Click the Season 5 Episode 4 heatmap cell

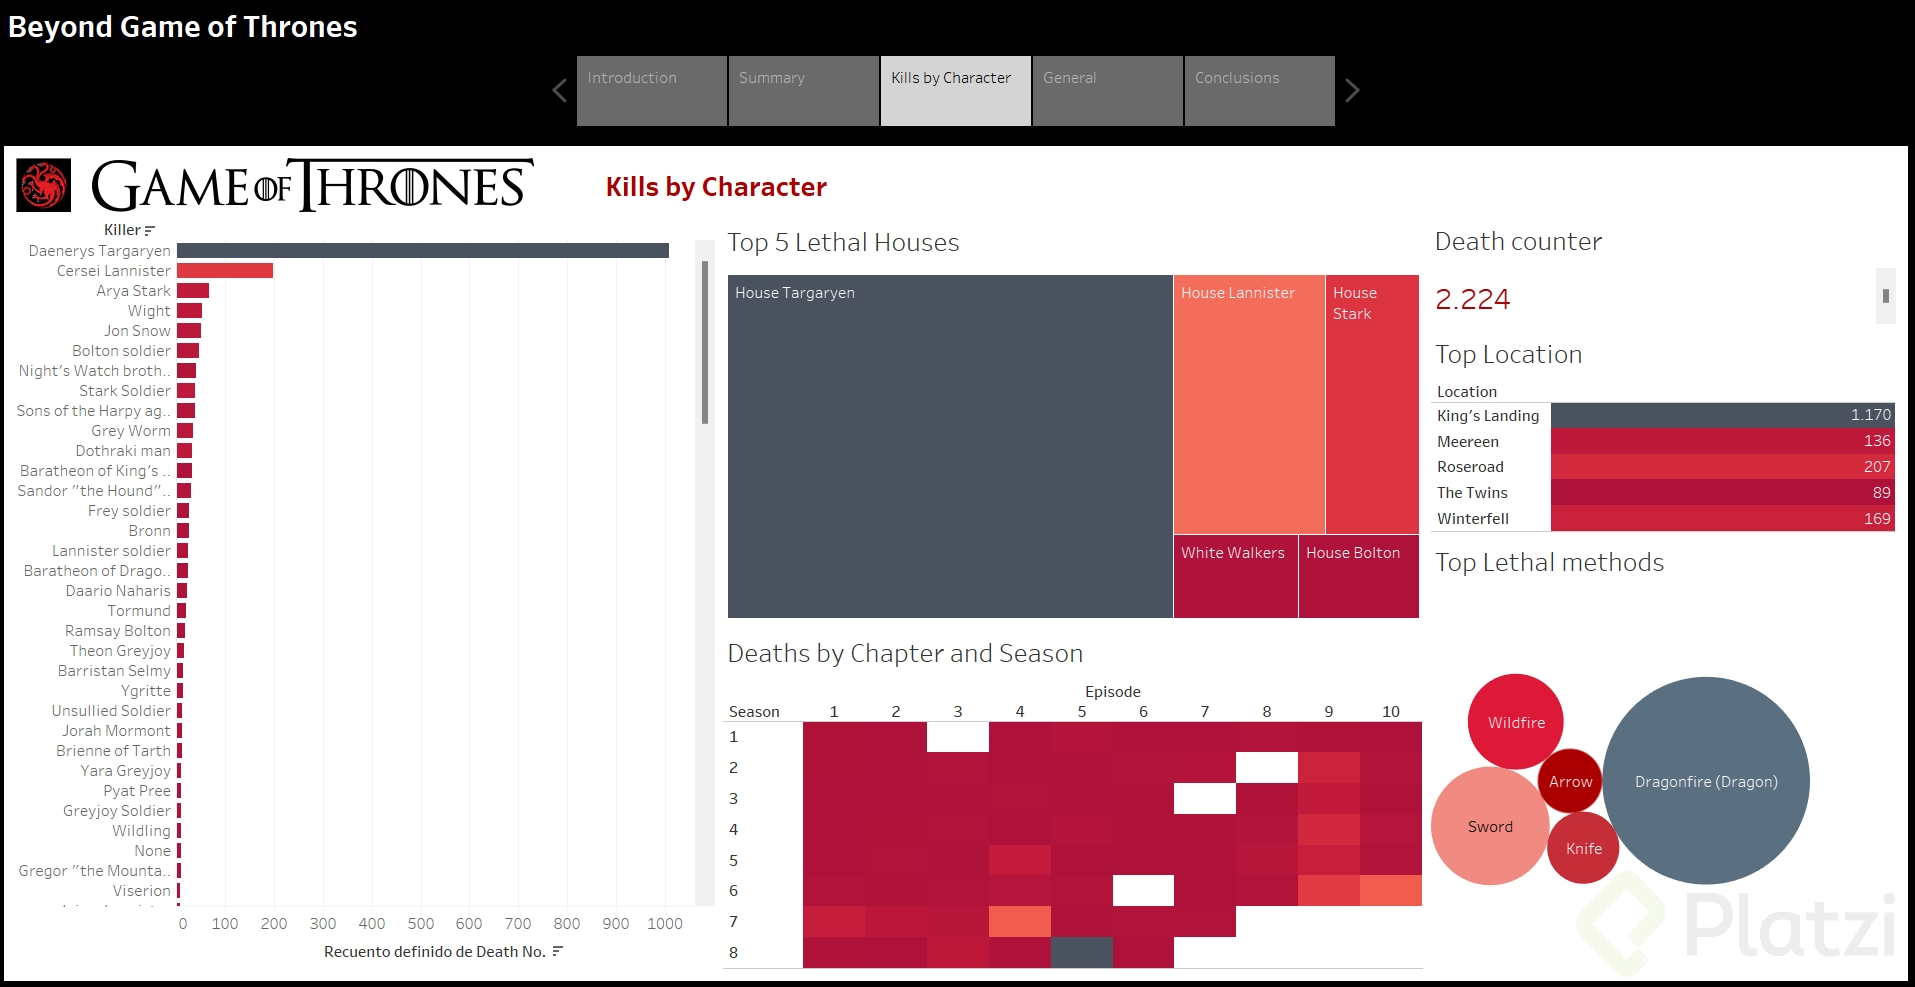click(1020, 860)
